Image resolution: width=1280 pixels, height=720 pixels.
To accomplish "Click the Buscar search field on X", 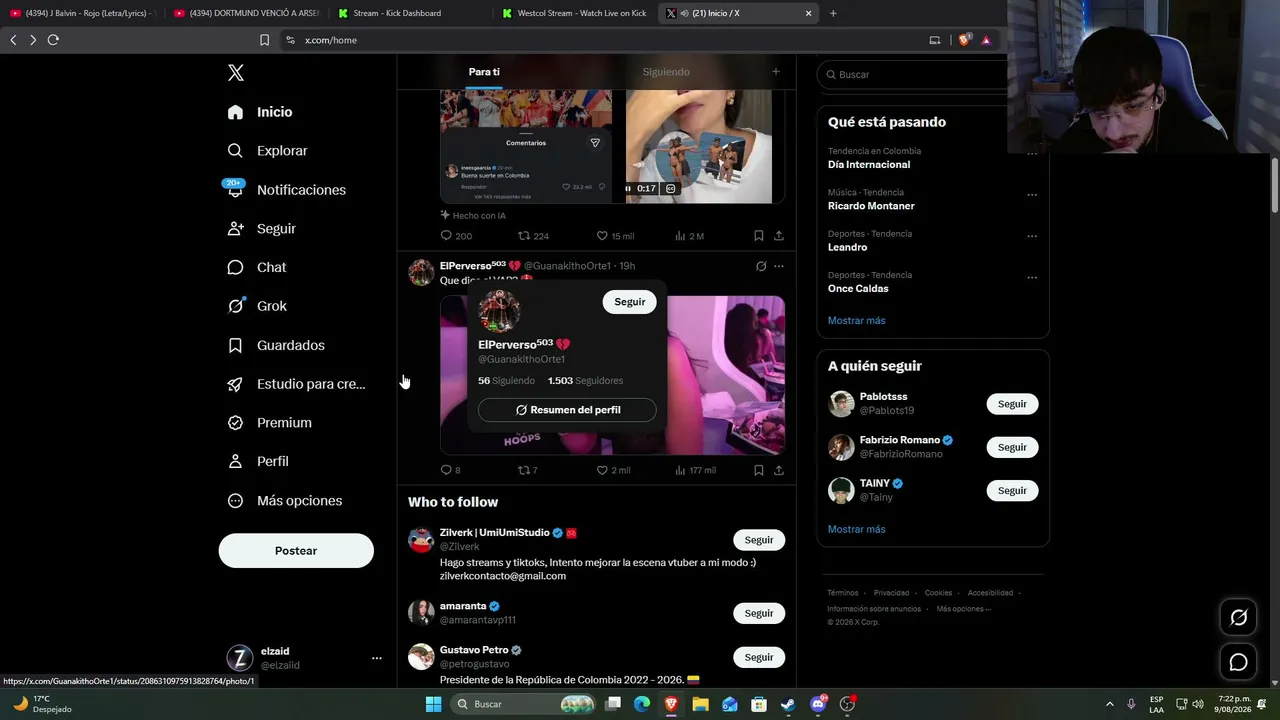I will [x=914, y=75].
